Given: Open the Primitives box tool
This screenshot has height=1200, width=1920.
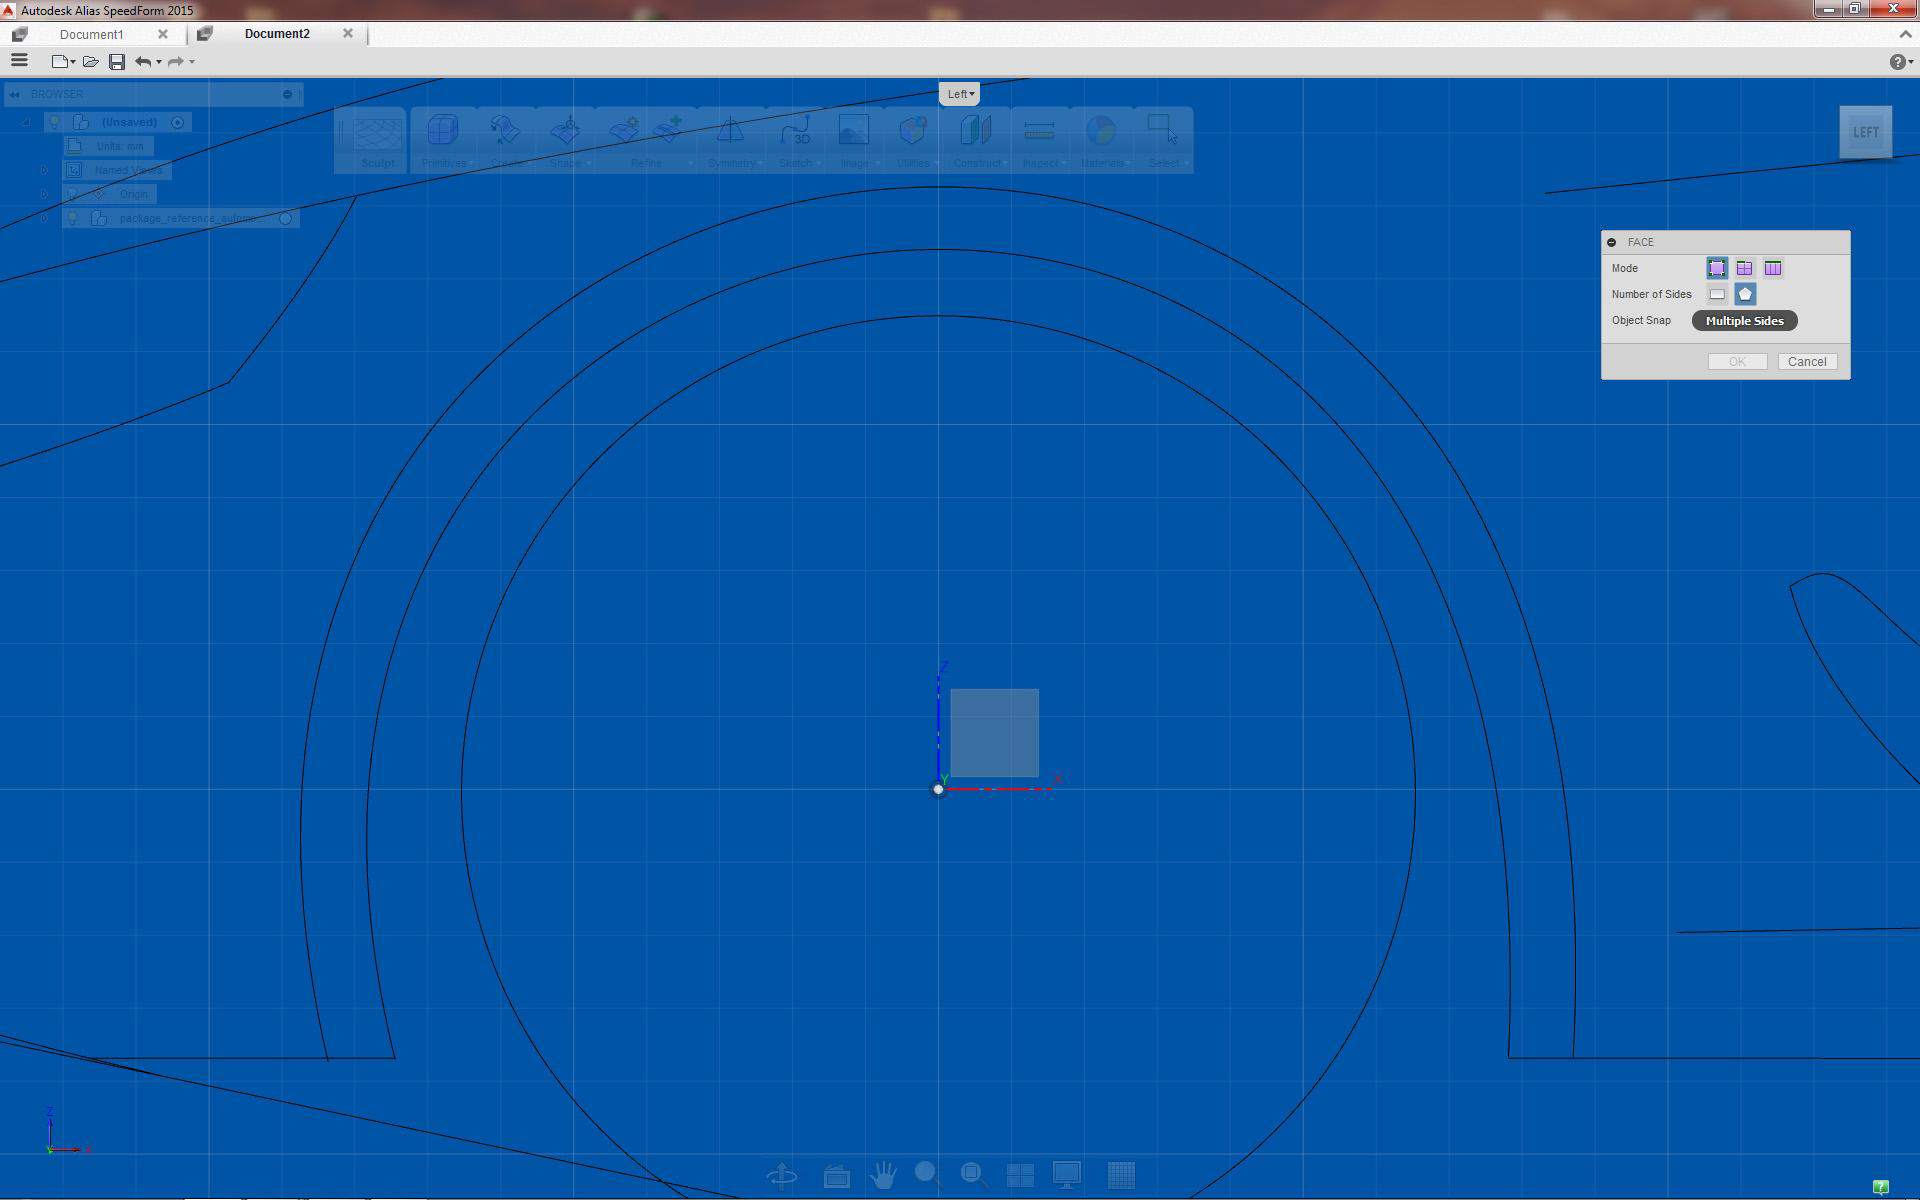Looking at the screenshot, I should (x=443, y=131).
